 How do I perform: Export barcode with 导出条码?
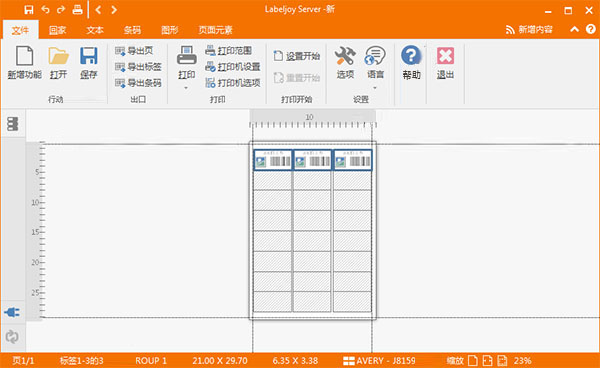pyautogui.click(x=138, y=83)
